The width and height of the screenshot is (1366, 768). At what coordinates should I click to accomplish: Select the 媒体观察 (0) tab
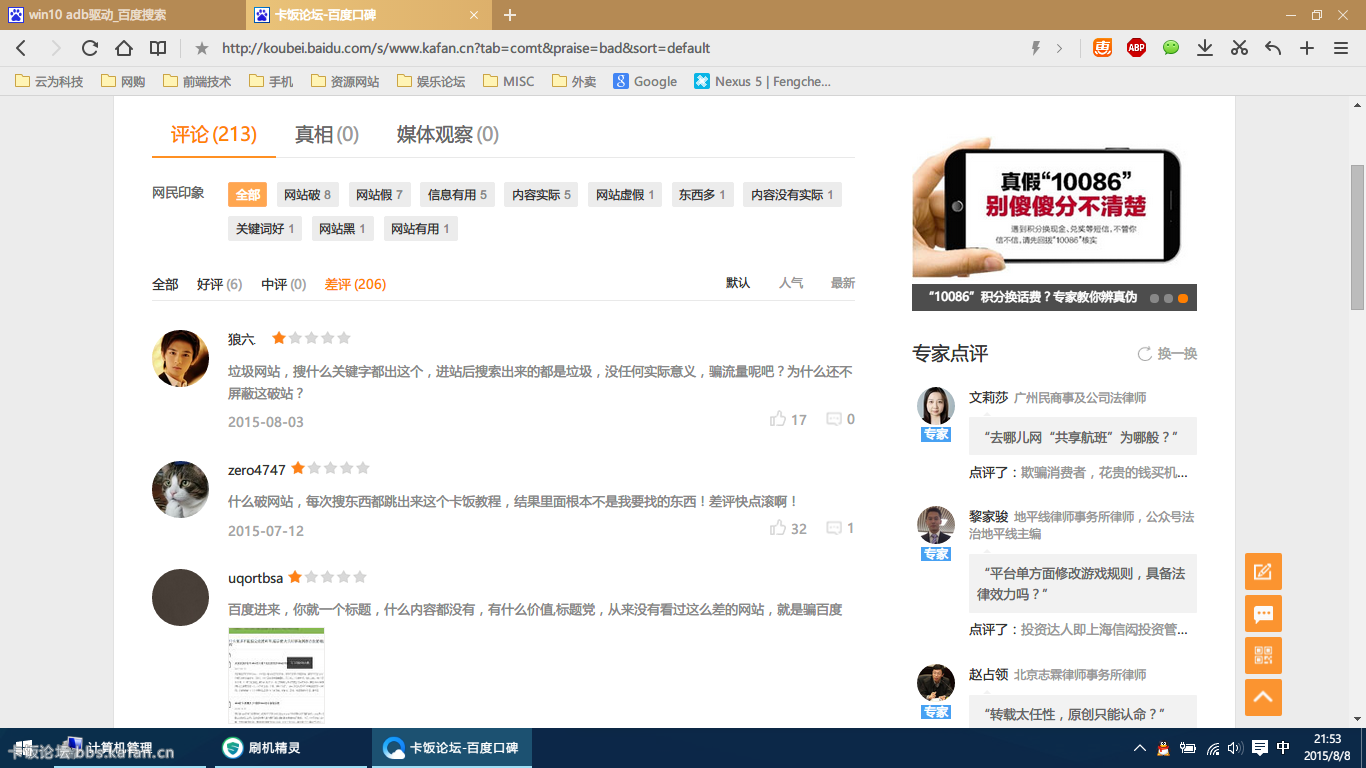pyautogui.click(x=448, y=134)
